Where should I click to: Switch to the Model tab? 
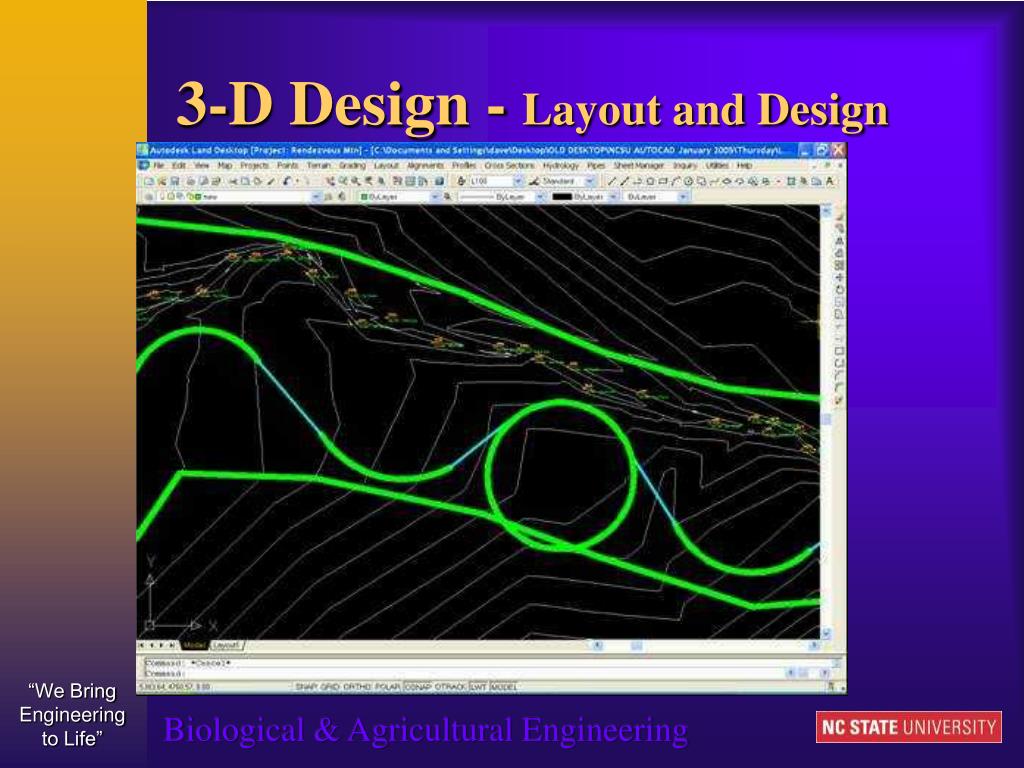click(194, 645)
